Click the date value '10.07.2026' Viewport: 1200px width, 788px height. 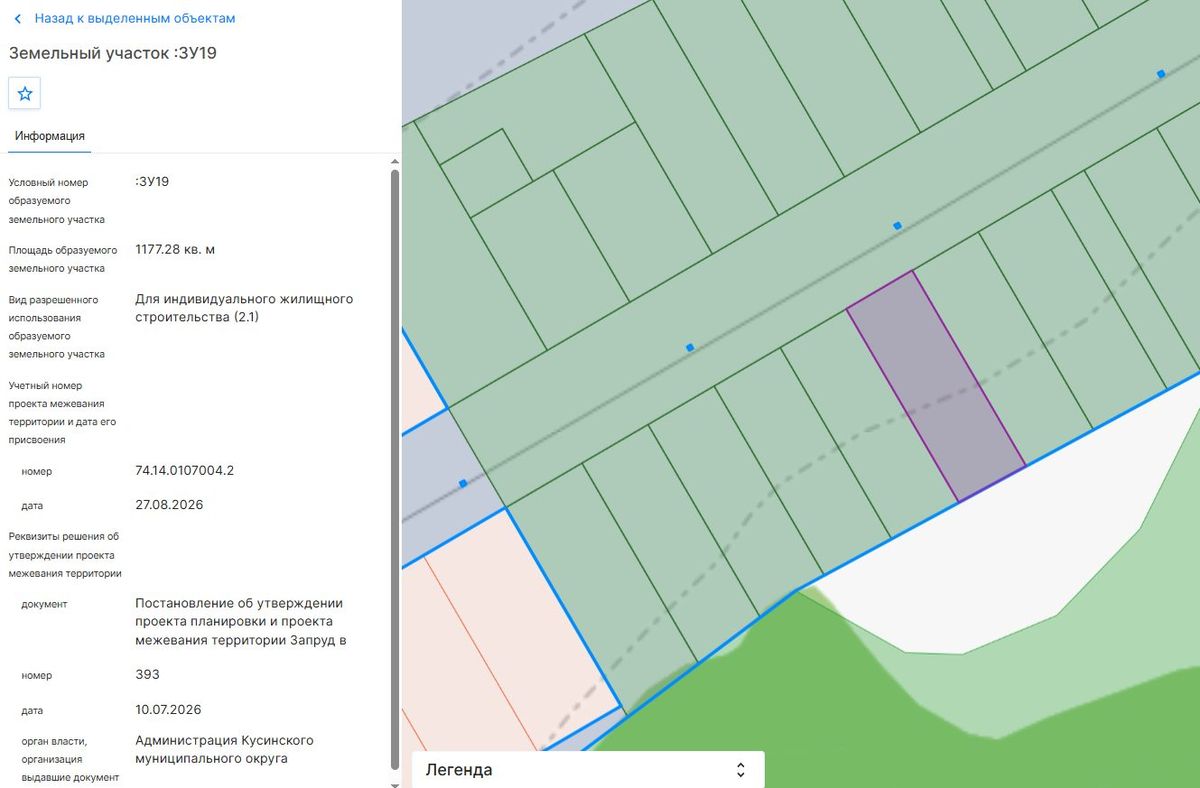[x=168, y=710]
